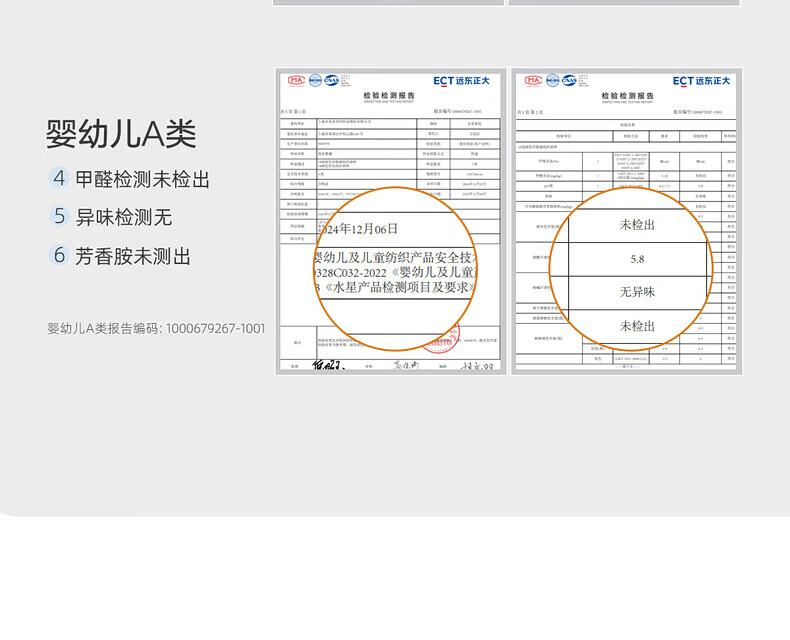Click the top 未检出 result in magnifier
This screenshot has height=640, width=790.
(638, 225)
